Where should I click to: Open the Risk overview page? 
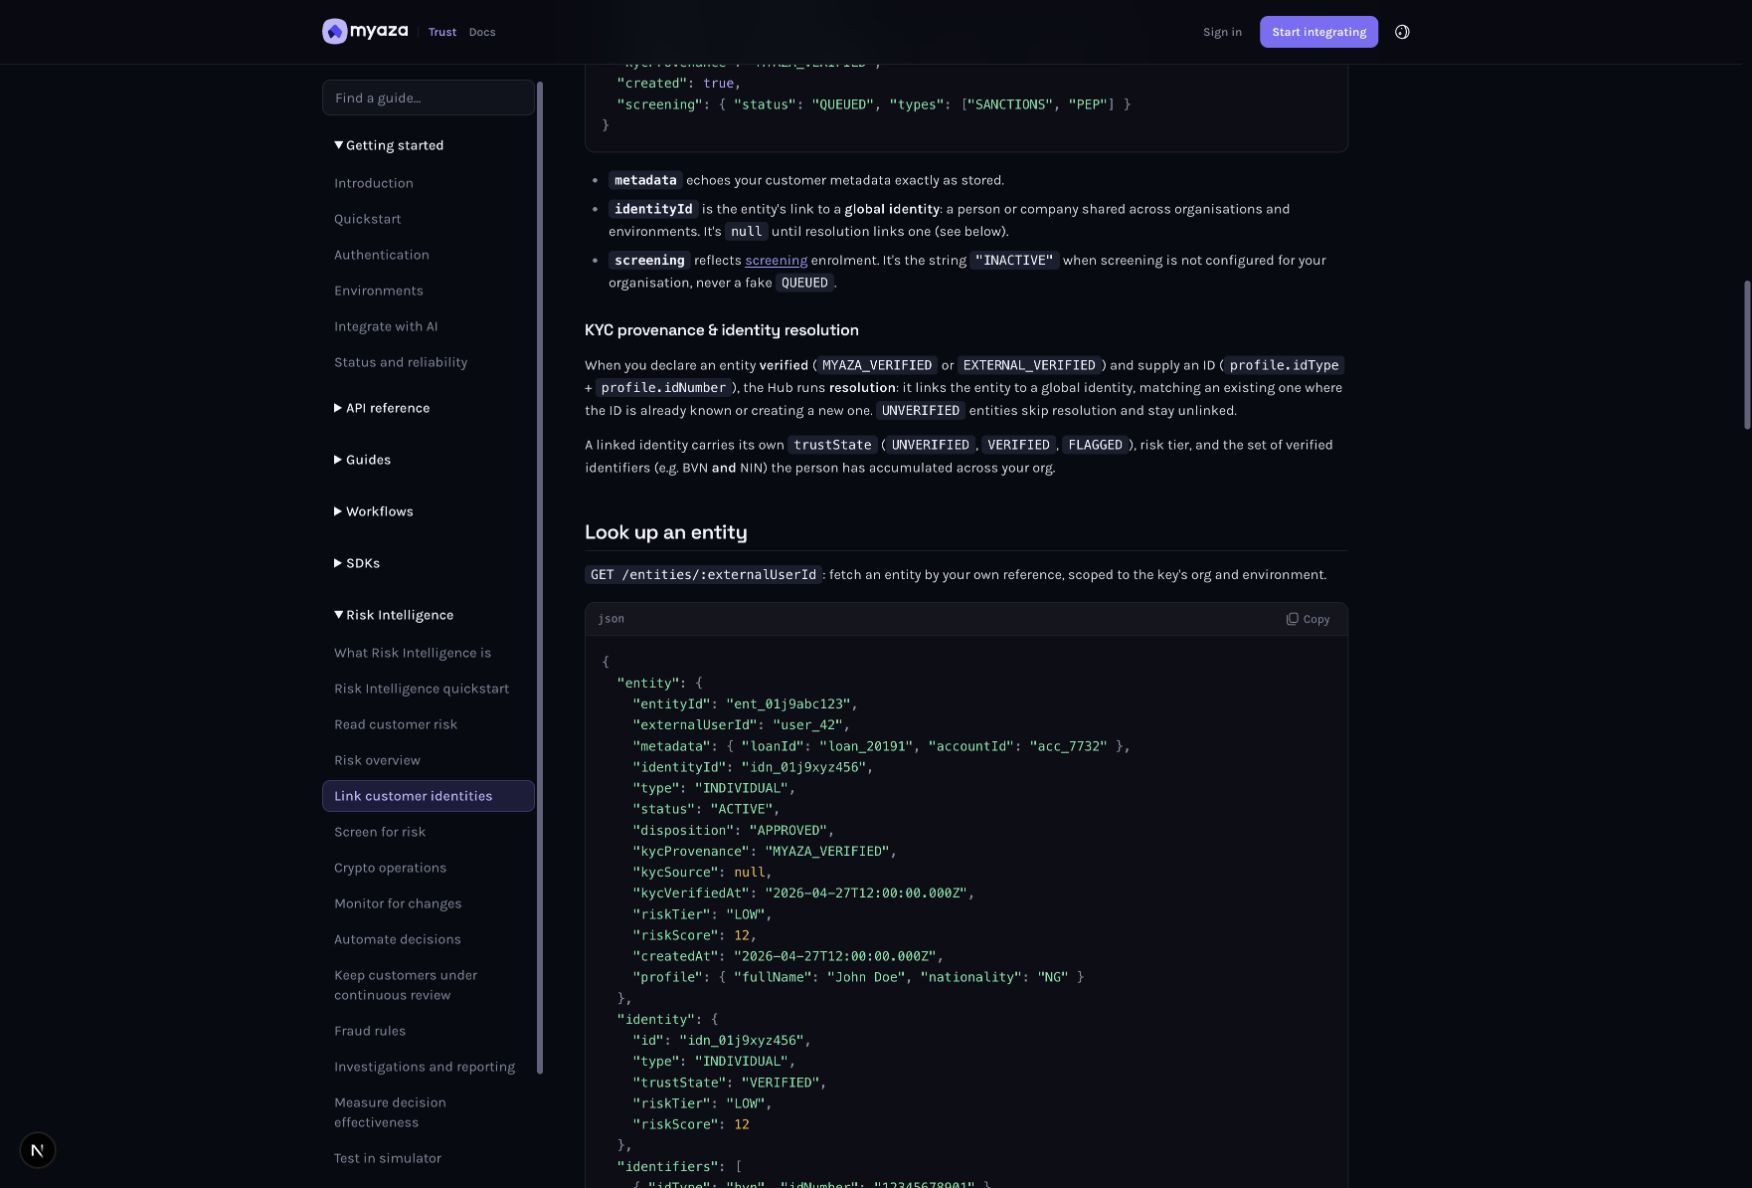pyautogui.click(x=377, y=761)
